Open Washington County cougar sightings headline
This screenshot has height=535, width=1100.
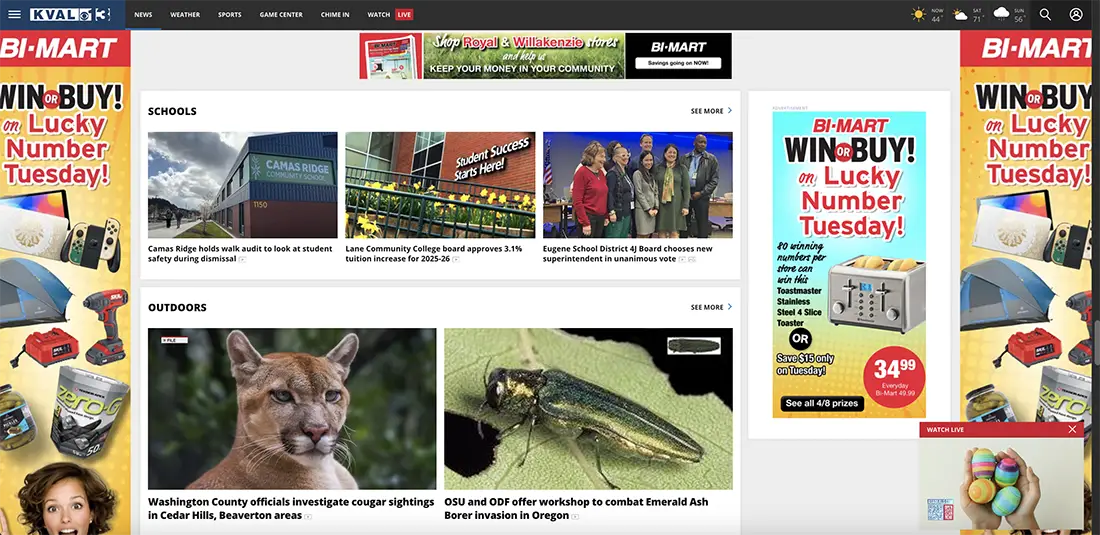[291, 508]
